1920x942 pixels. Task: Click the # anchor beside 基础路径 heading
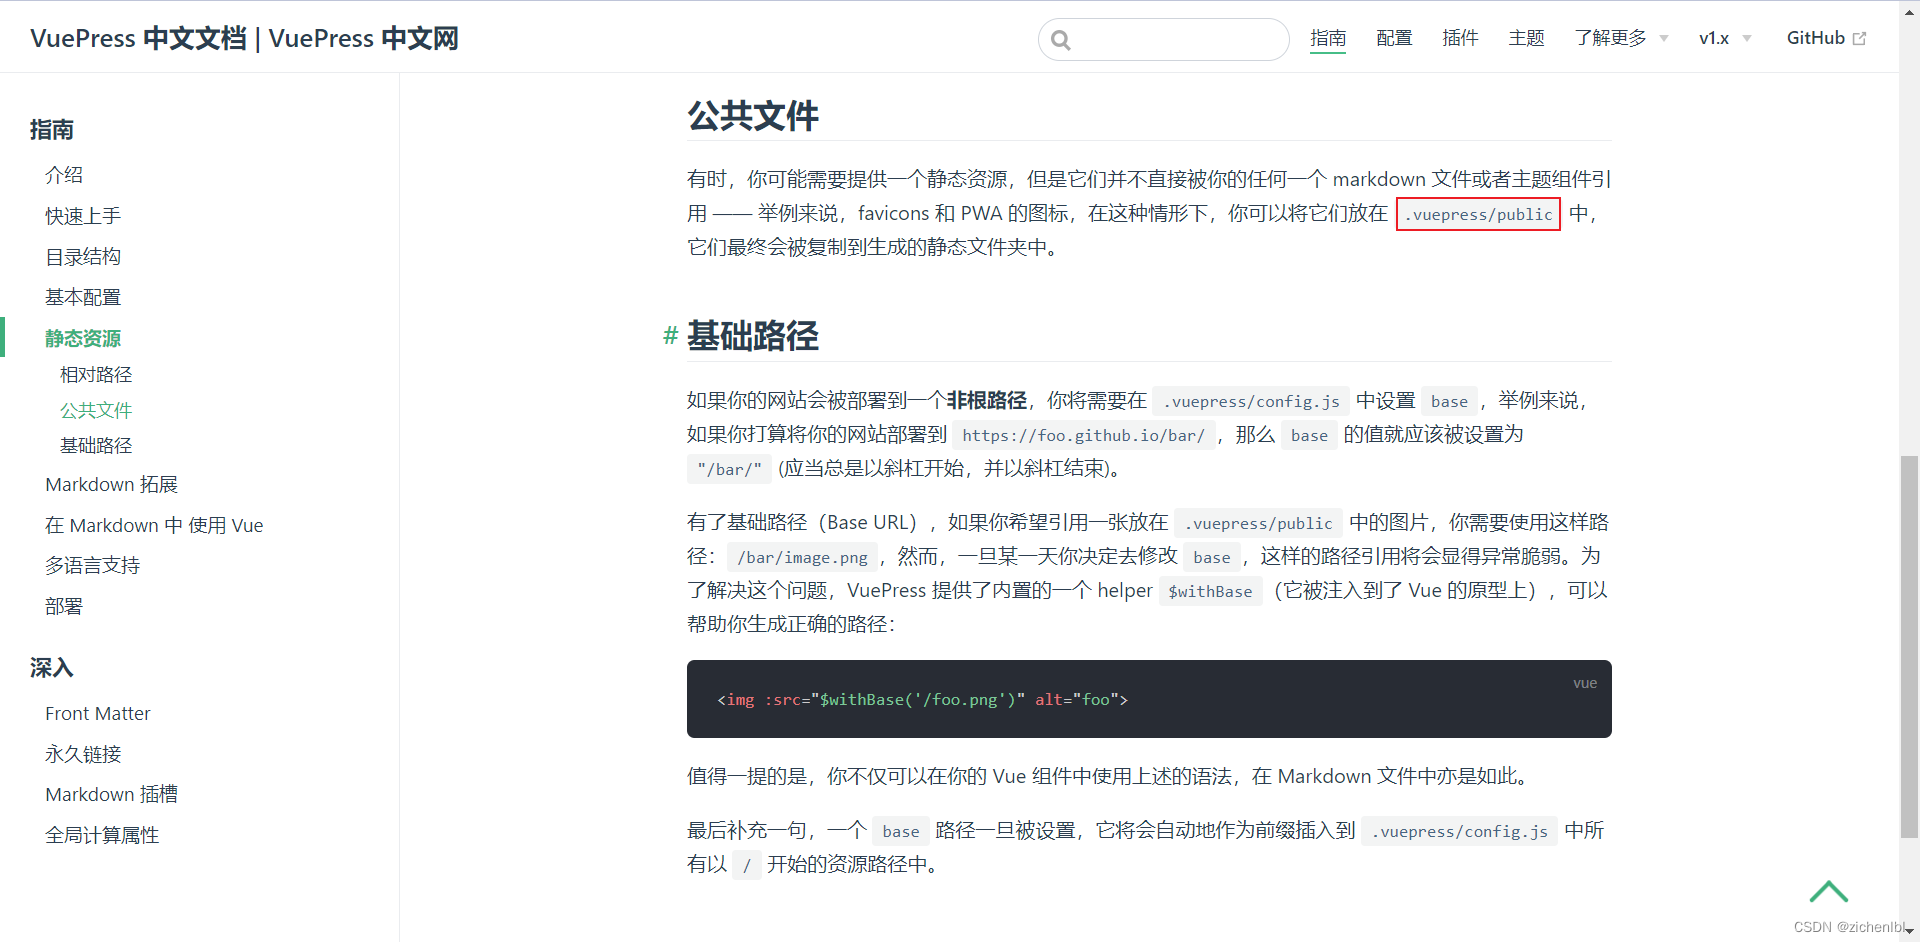pos(670,336)
